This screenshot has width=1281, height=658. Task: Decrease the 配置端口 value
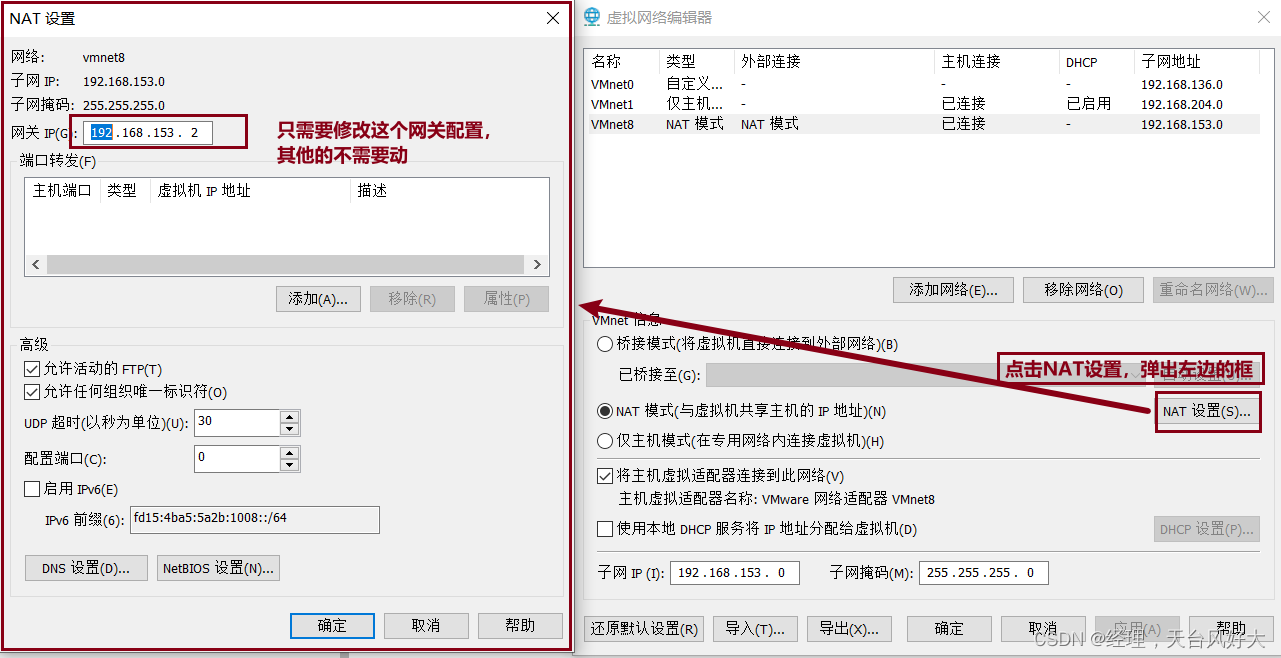point(290,466)
